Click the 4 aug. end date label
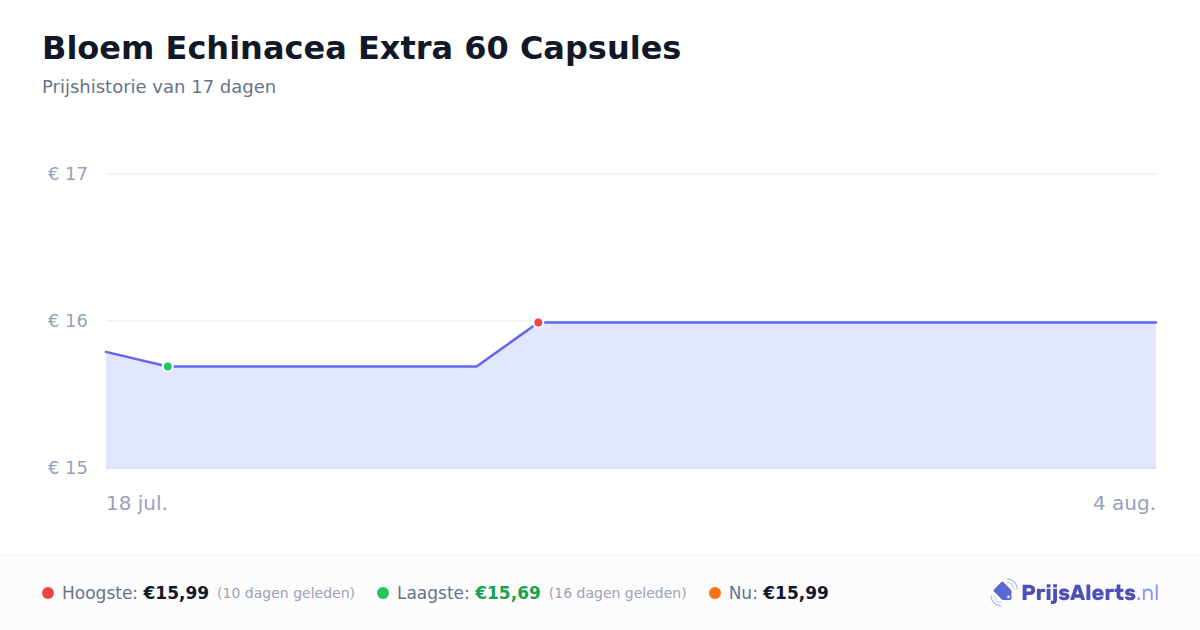 click(x=1124, y=503)
